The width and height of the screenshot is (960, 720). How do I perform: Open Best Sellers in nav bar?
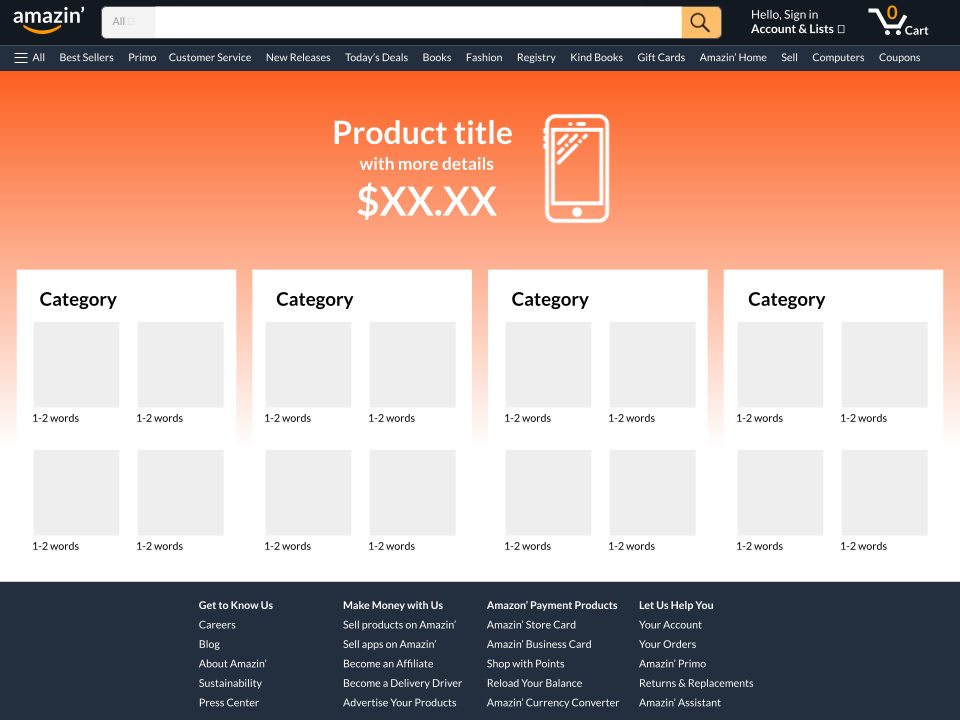pyautogui.click(x=86, y=58)
